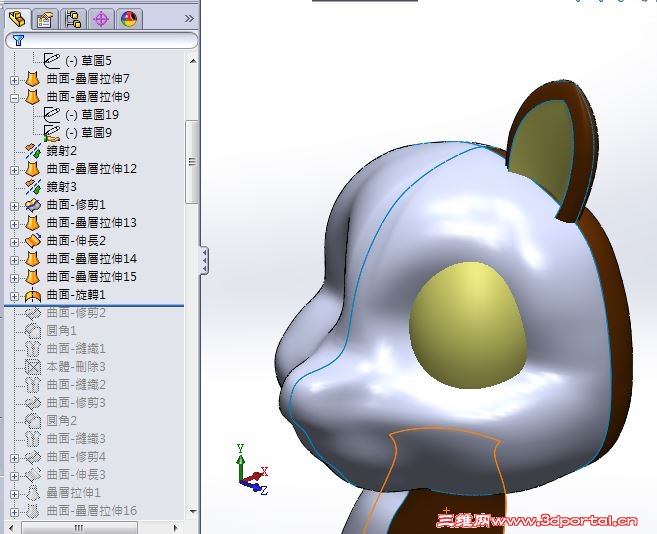Select the 鏡射2 mirror feature icon
This screenshot has width=657, height=534.
tap(33, 151)
